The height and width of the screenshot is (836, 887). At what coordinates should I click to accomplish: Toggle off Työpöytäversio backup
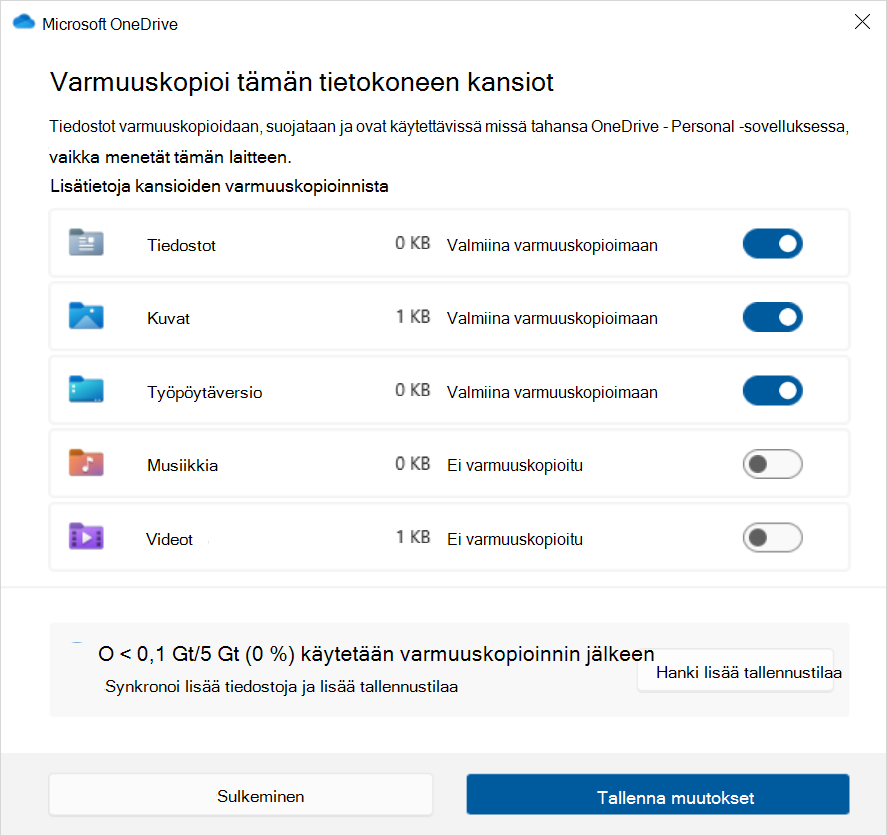point(773,391)
